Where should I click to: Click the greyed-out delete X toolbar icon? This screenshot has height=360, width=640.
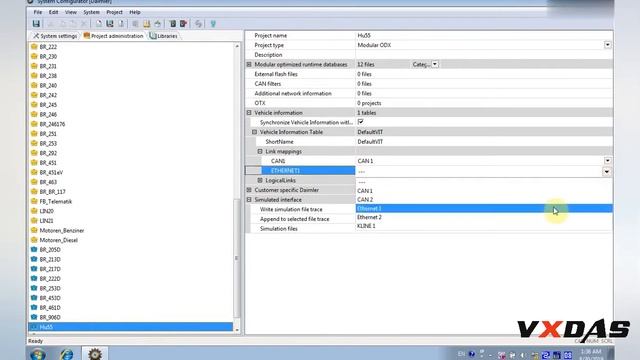[84, 24]
